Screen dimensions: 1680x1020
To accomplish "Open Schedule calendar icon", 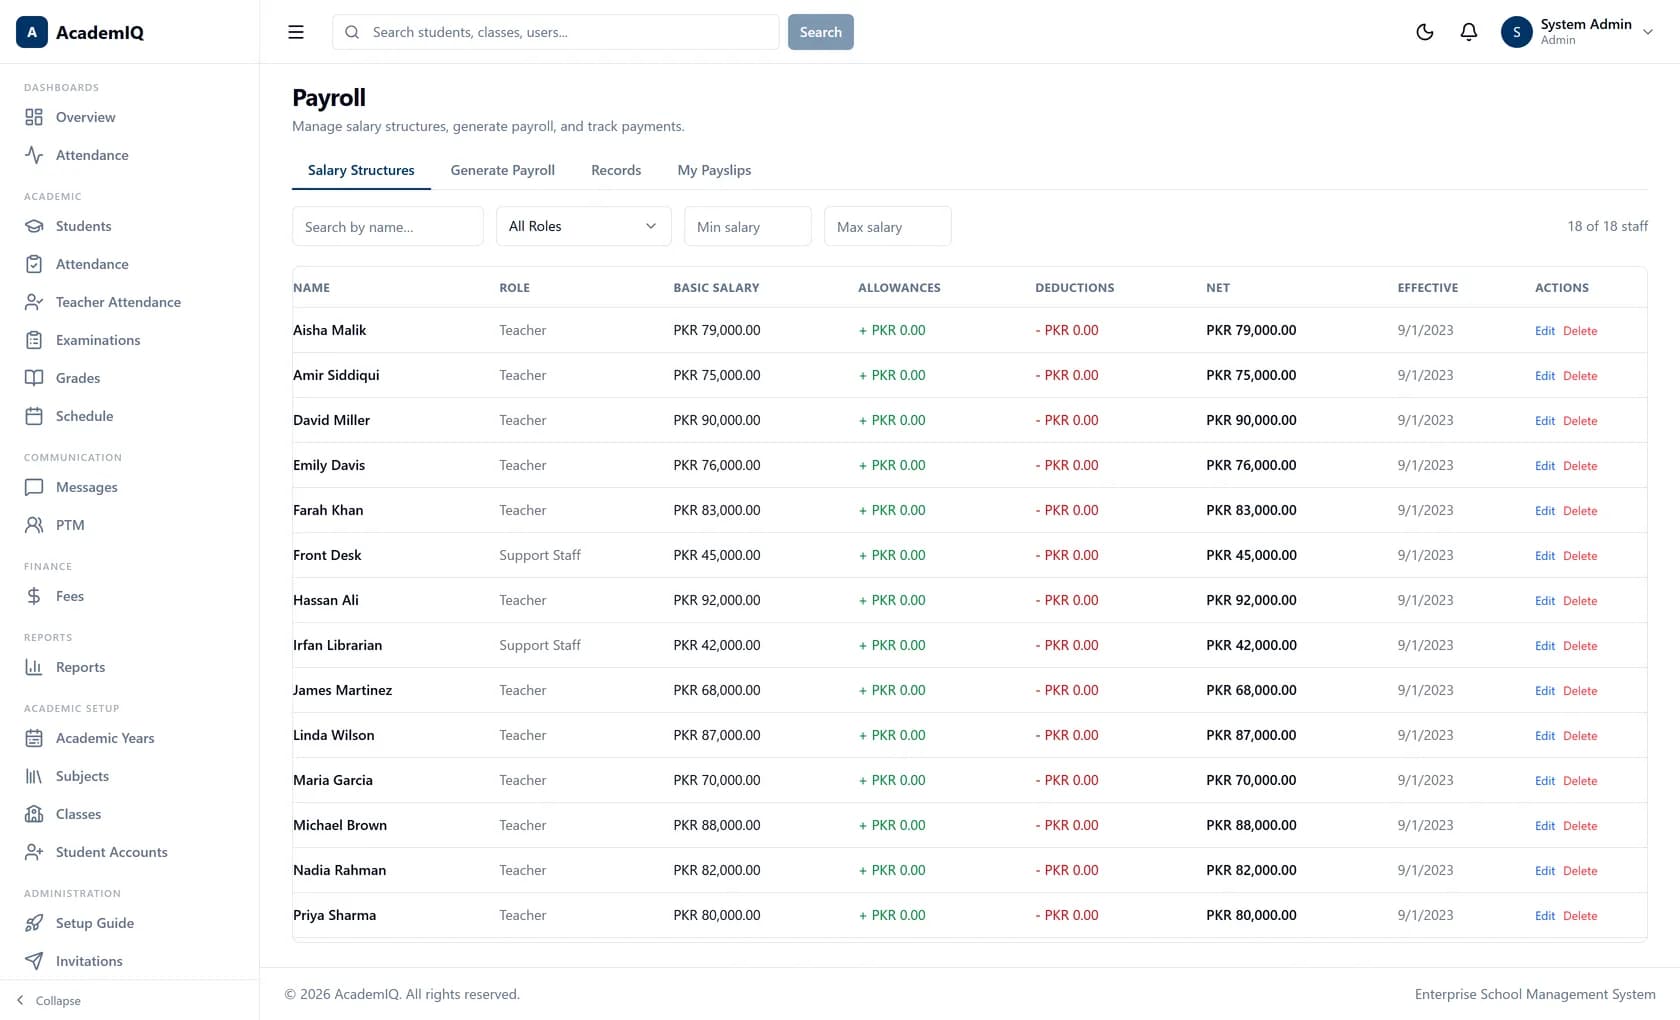I will pos(34,416).
